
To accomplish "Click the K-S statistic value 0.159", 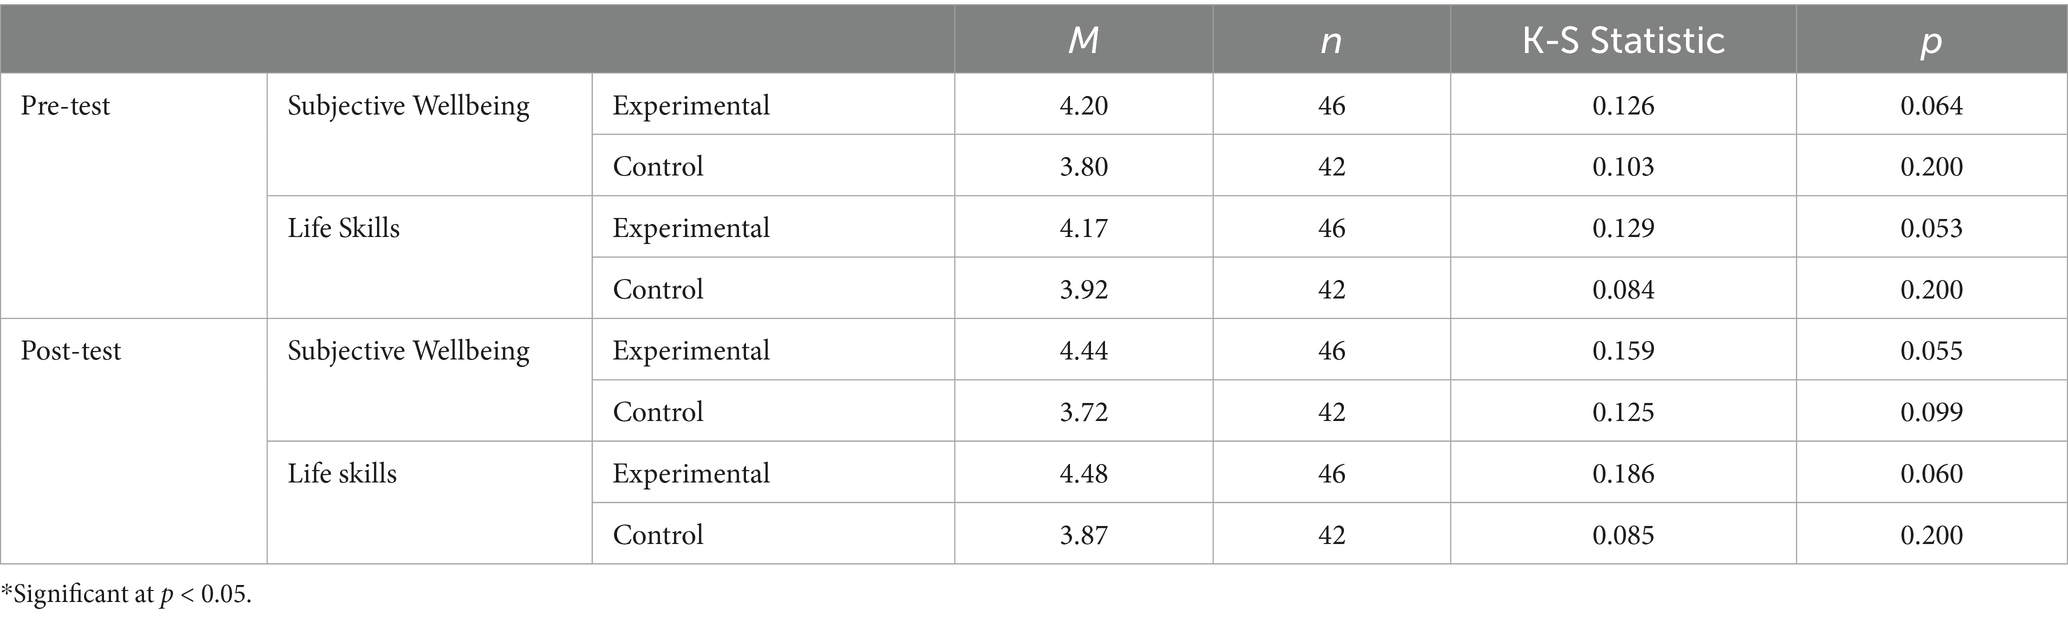I will 1623,350.
